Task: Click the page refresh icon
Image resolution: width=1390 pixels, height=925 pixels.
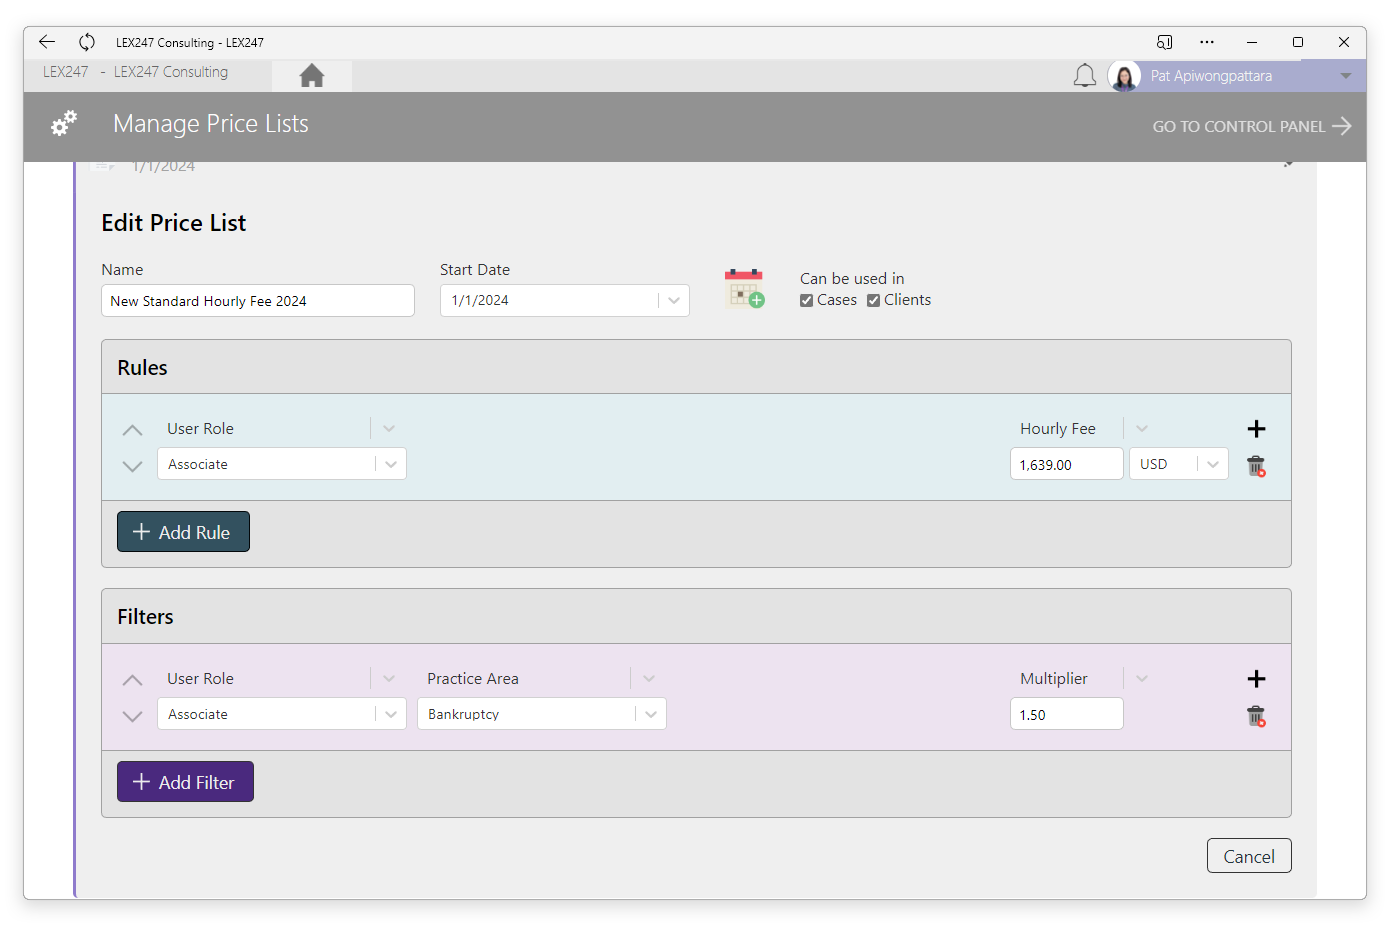Action: click(87, 42)
